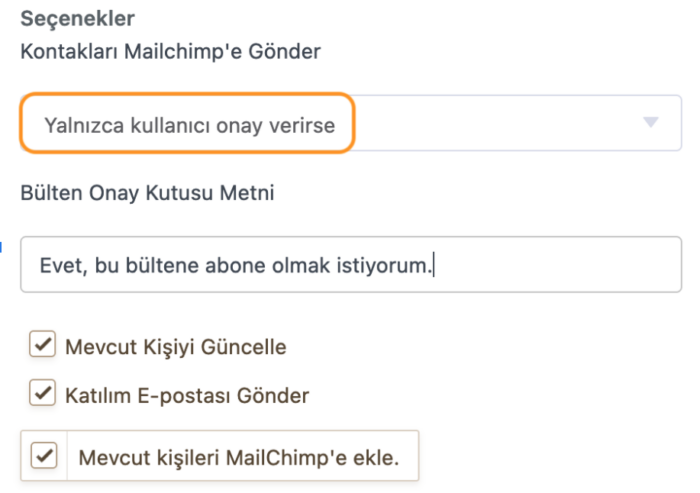Toggle the 'Katılım E-postası Gönder' checkbox

42,393
